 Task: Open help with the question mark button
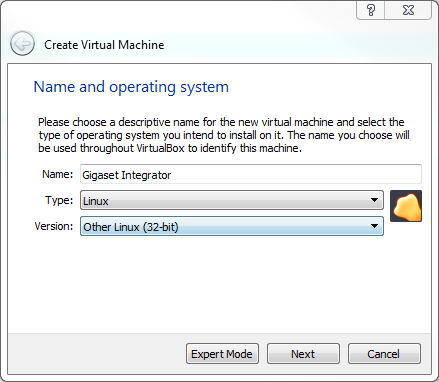tap(371, 10)
